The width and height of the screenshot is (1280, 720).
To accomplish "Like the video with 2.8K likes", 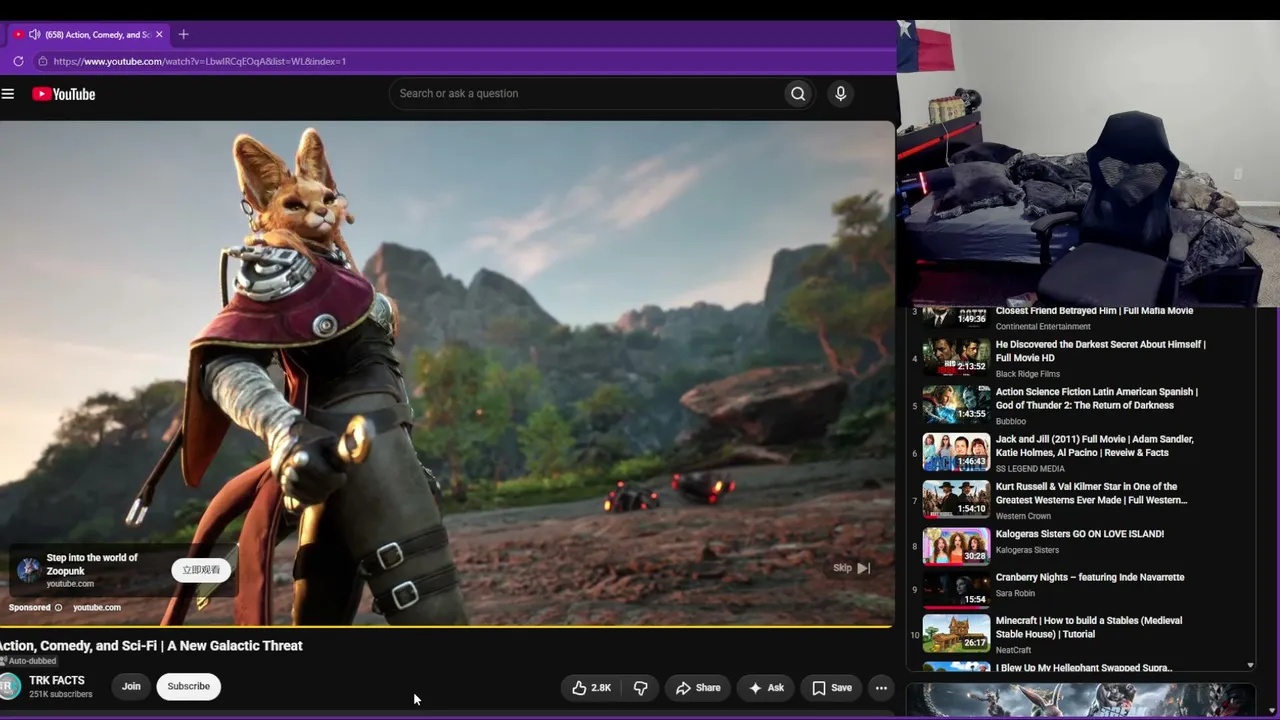I will pos(591,688).
